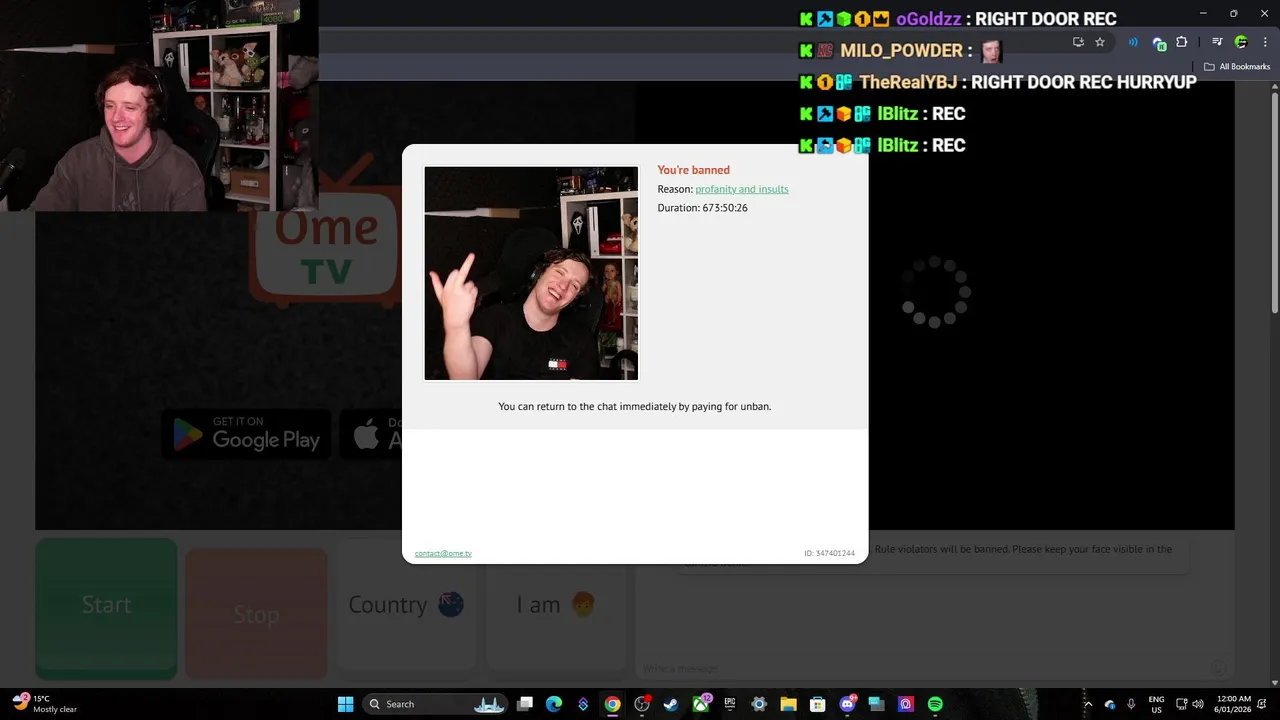Screen dimensions: 1280x720
Task: Open Microsoft Store from the taskbar
Action: 817,704
